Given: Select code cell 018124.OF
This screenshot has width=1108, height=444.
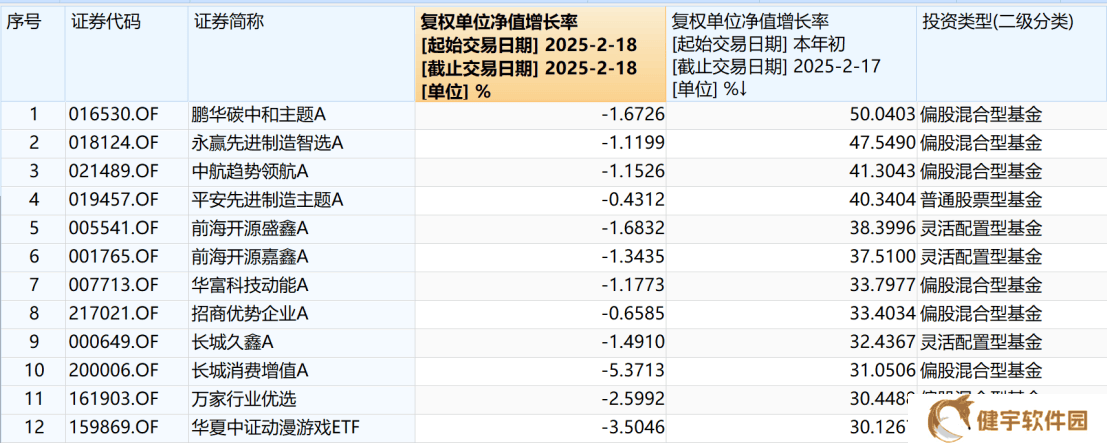Looking at the screenshot, I should point(114,144).
